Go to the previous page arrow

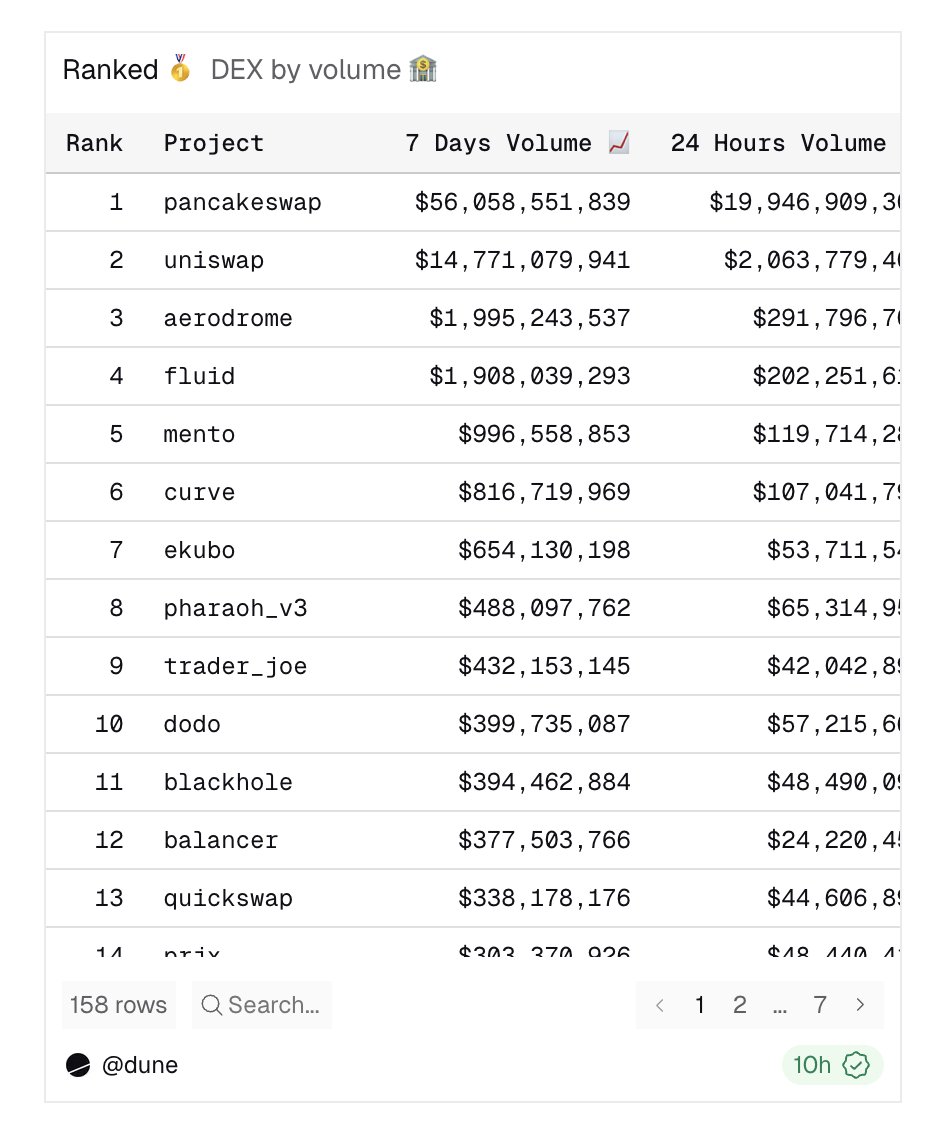click(660, 1005)
